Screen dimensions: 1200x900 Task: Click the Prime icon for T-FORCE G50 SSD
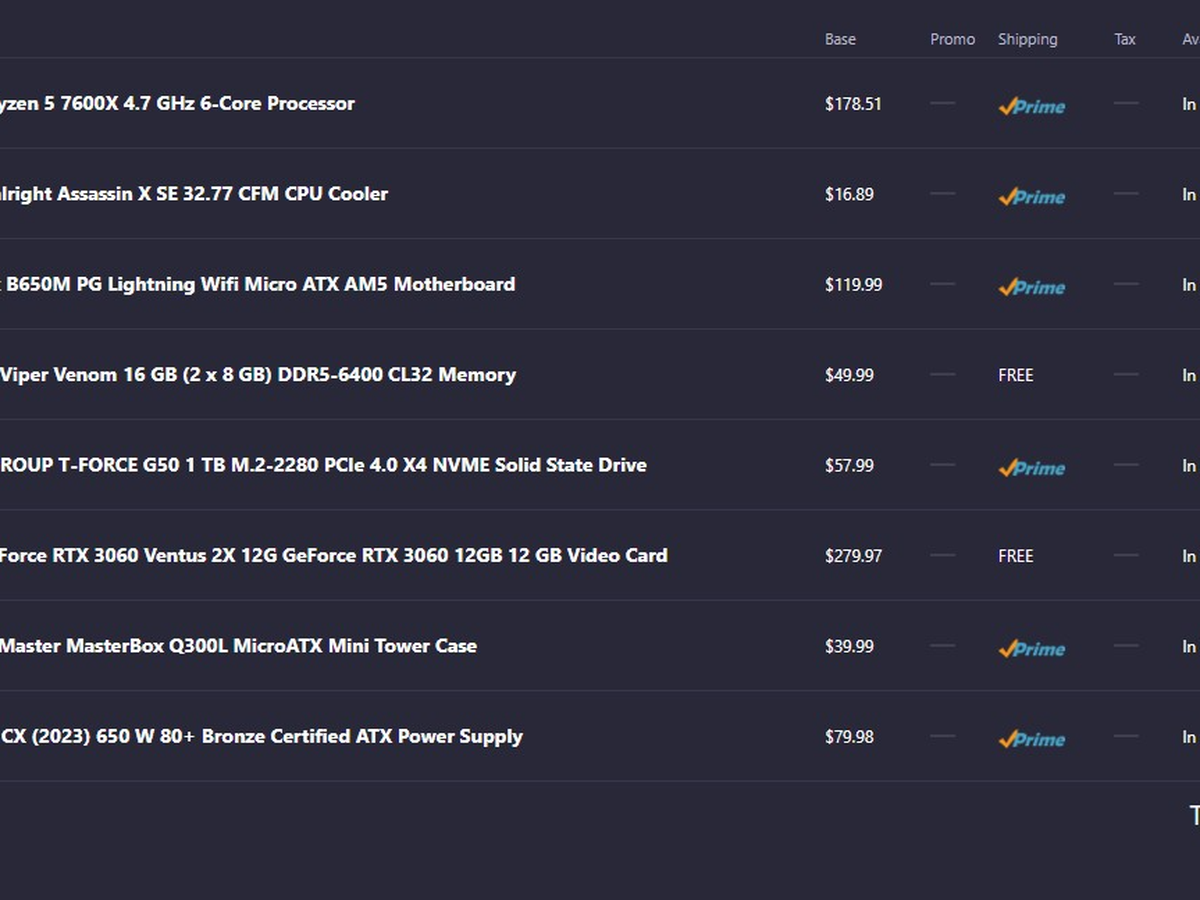pyautogui.click(x=1031, y=468)
